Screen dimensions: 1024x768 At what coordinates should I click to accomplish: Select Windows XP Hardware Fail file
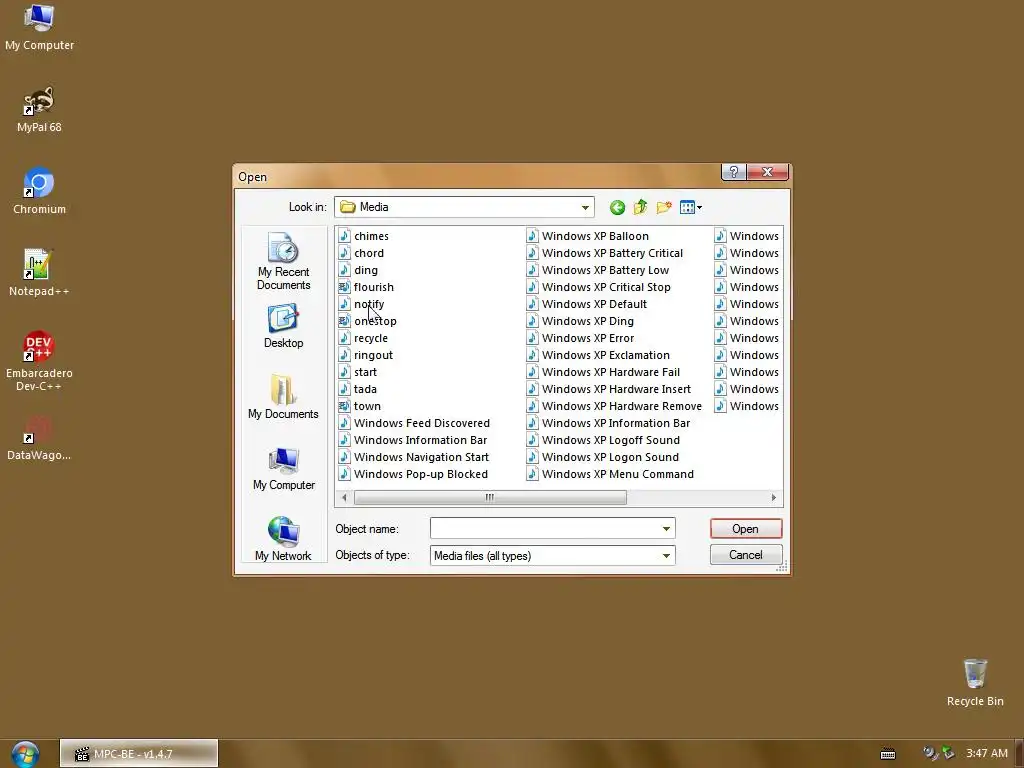coord(603,372)
